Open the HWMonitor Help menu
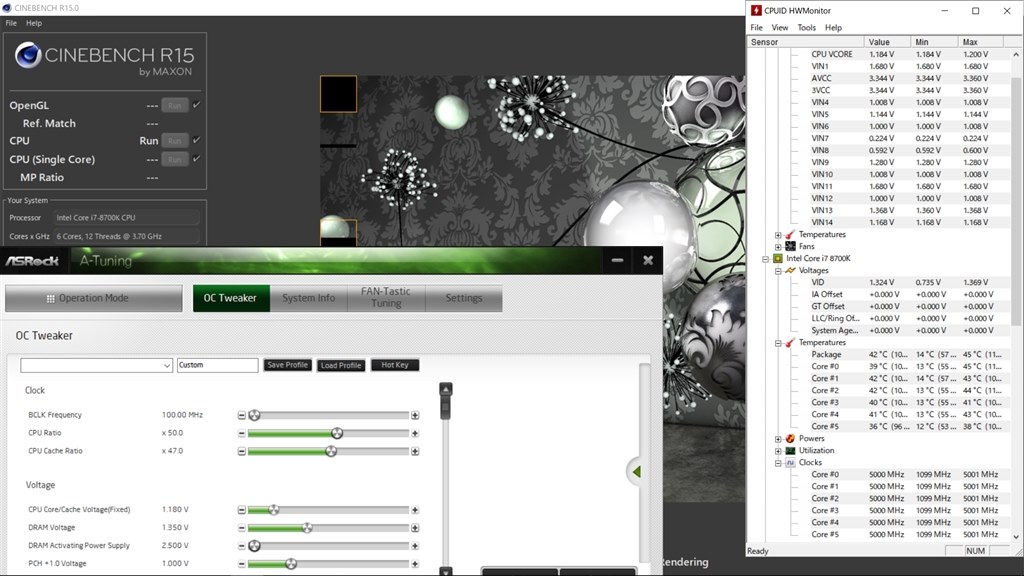 tap(833, 27)
